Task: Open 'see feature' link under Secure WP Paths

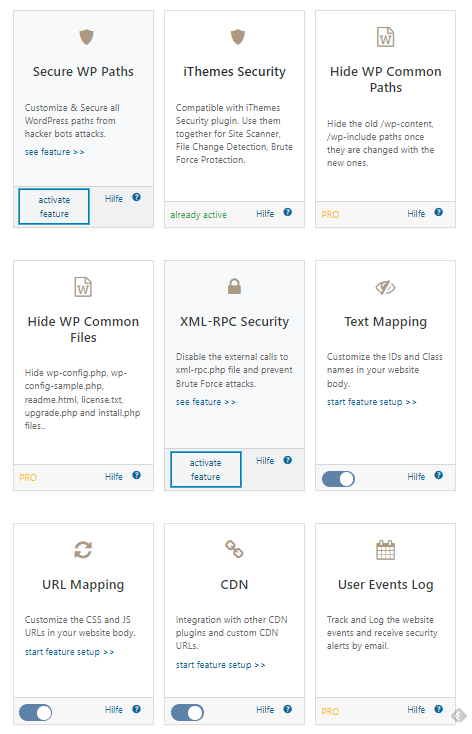Action: click(54, 152)
